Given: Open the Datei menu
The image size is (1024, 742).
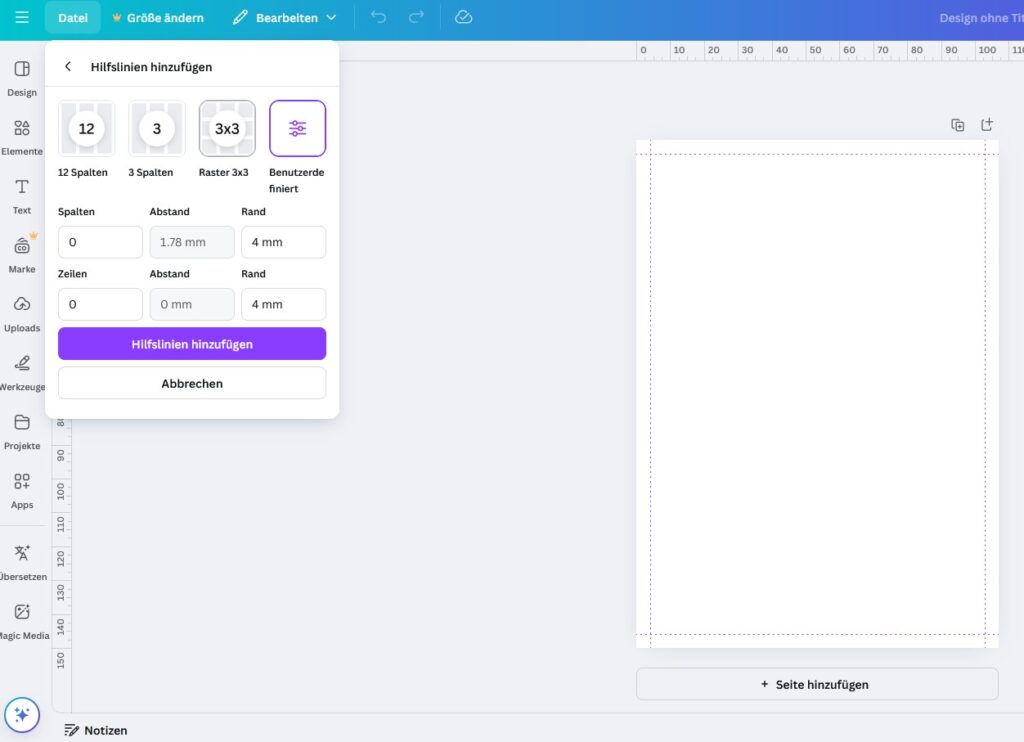Looking at the screenshot, I should pyautogui.click(x=73, y=18).
